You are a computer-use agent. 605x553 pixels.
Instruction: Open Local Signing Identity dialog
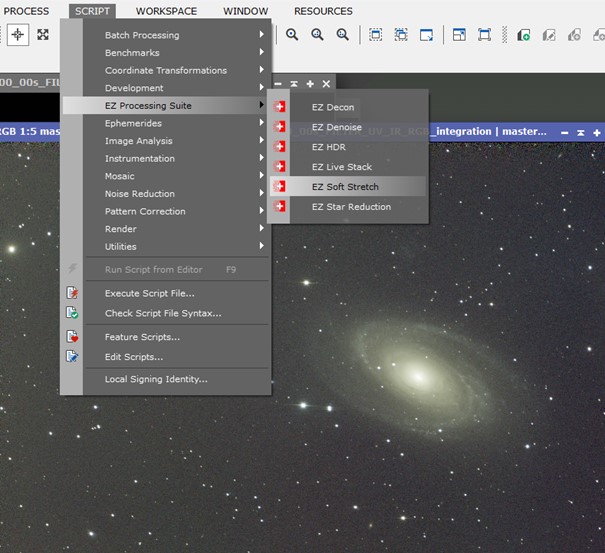(156, 379)
